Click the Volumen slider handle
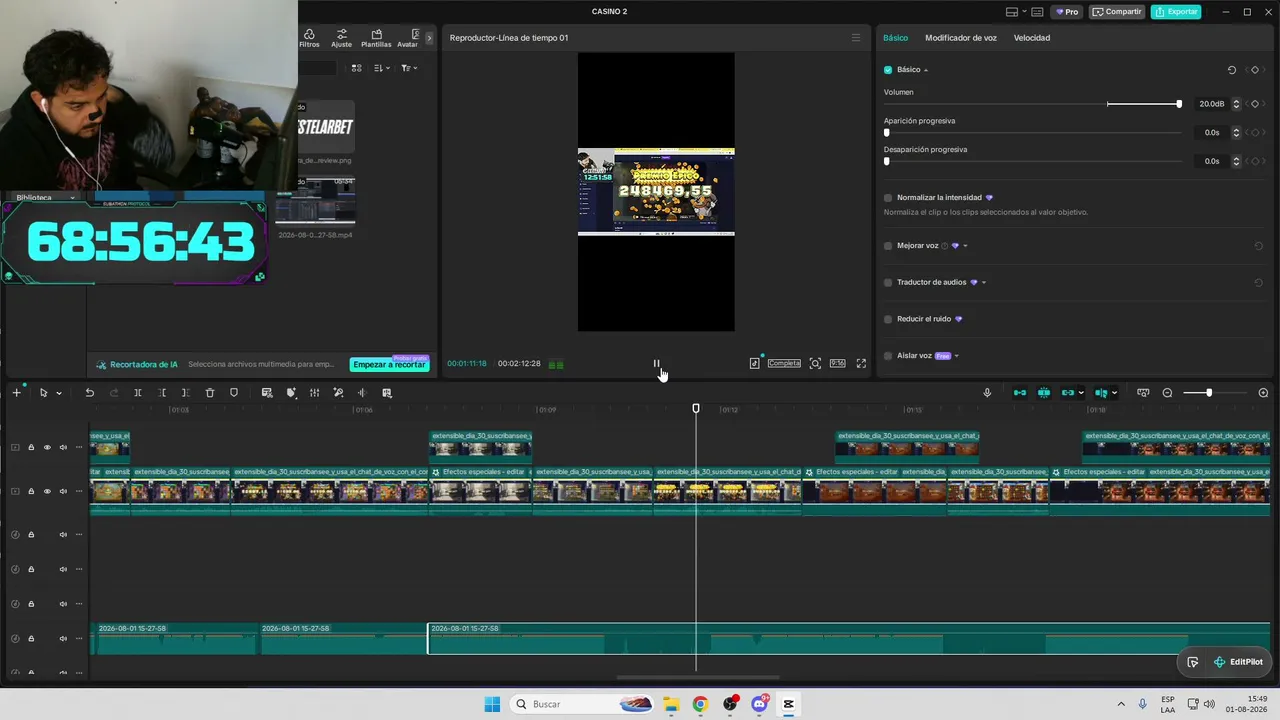This screenshot has width=1280, height=720. [1179, 104]
